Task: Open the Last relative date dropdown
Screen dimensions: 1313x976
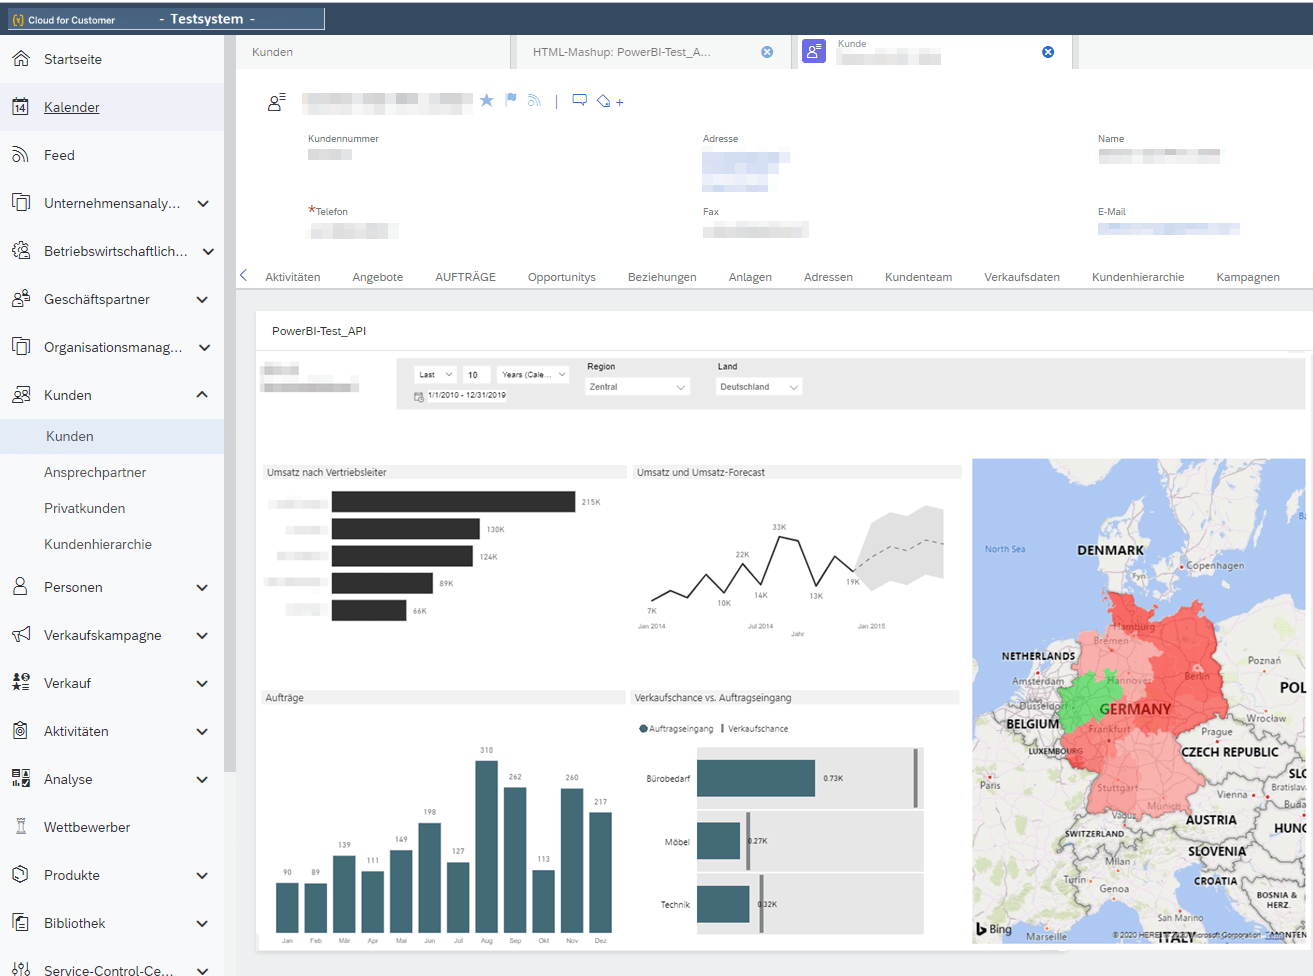Action: pyautogui.click(x=436, y=375)
